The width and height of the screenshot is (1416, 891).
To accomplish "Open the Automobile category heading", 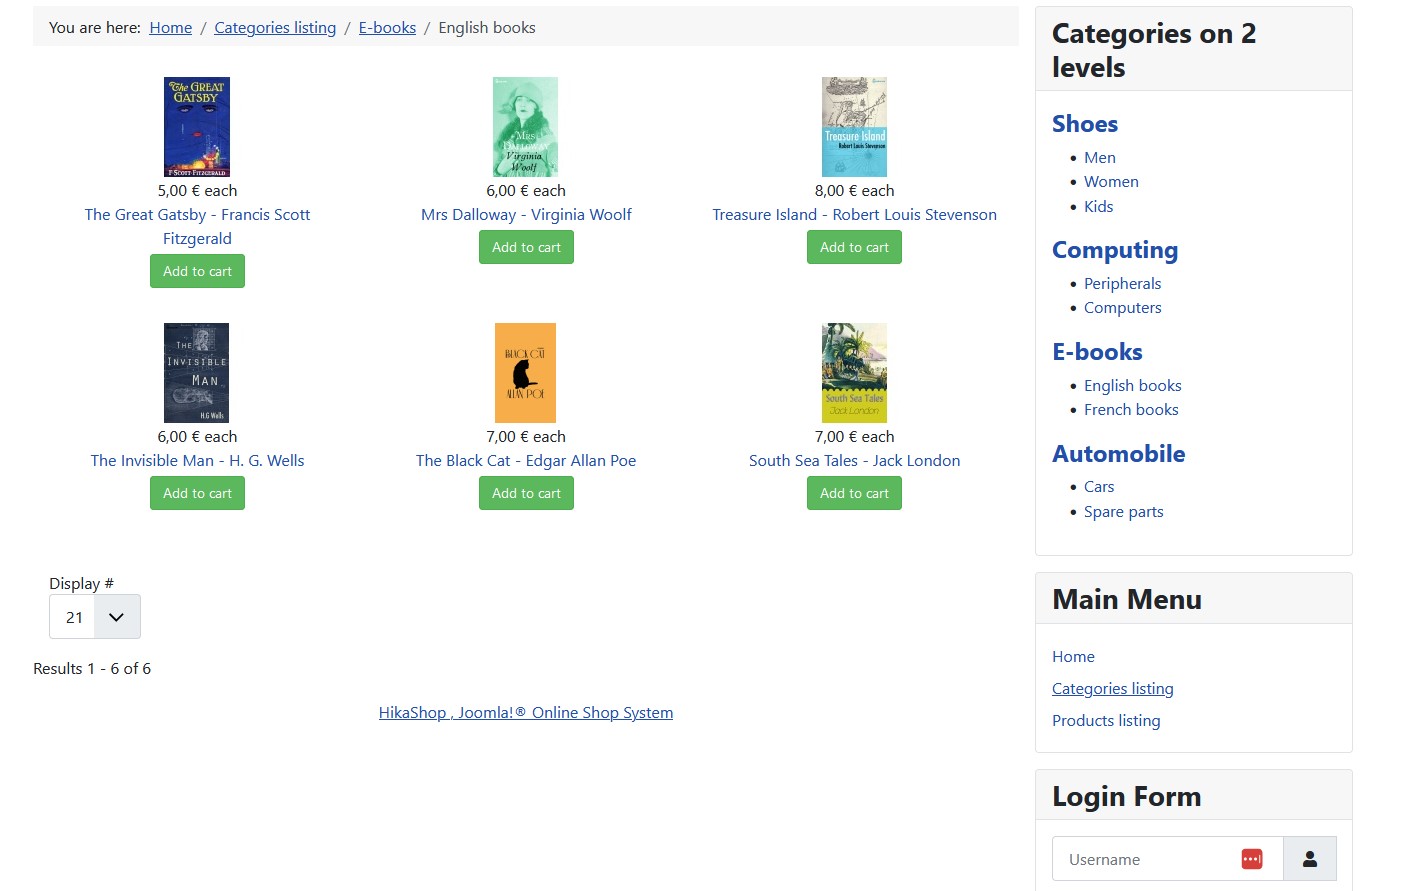I will click(1118, 454).
